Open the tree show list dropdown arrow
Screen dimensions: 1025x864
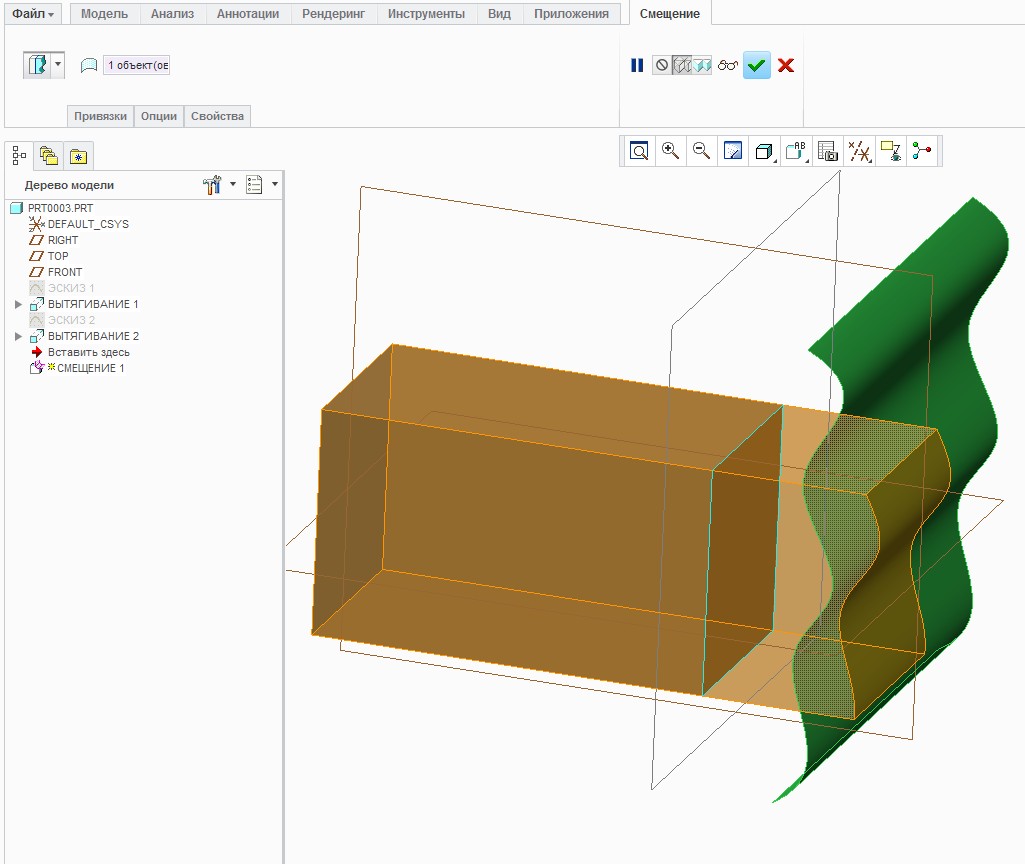[x=275, y=185]
